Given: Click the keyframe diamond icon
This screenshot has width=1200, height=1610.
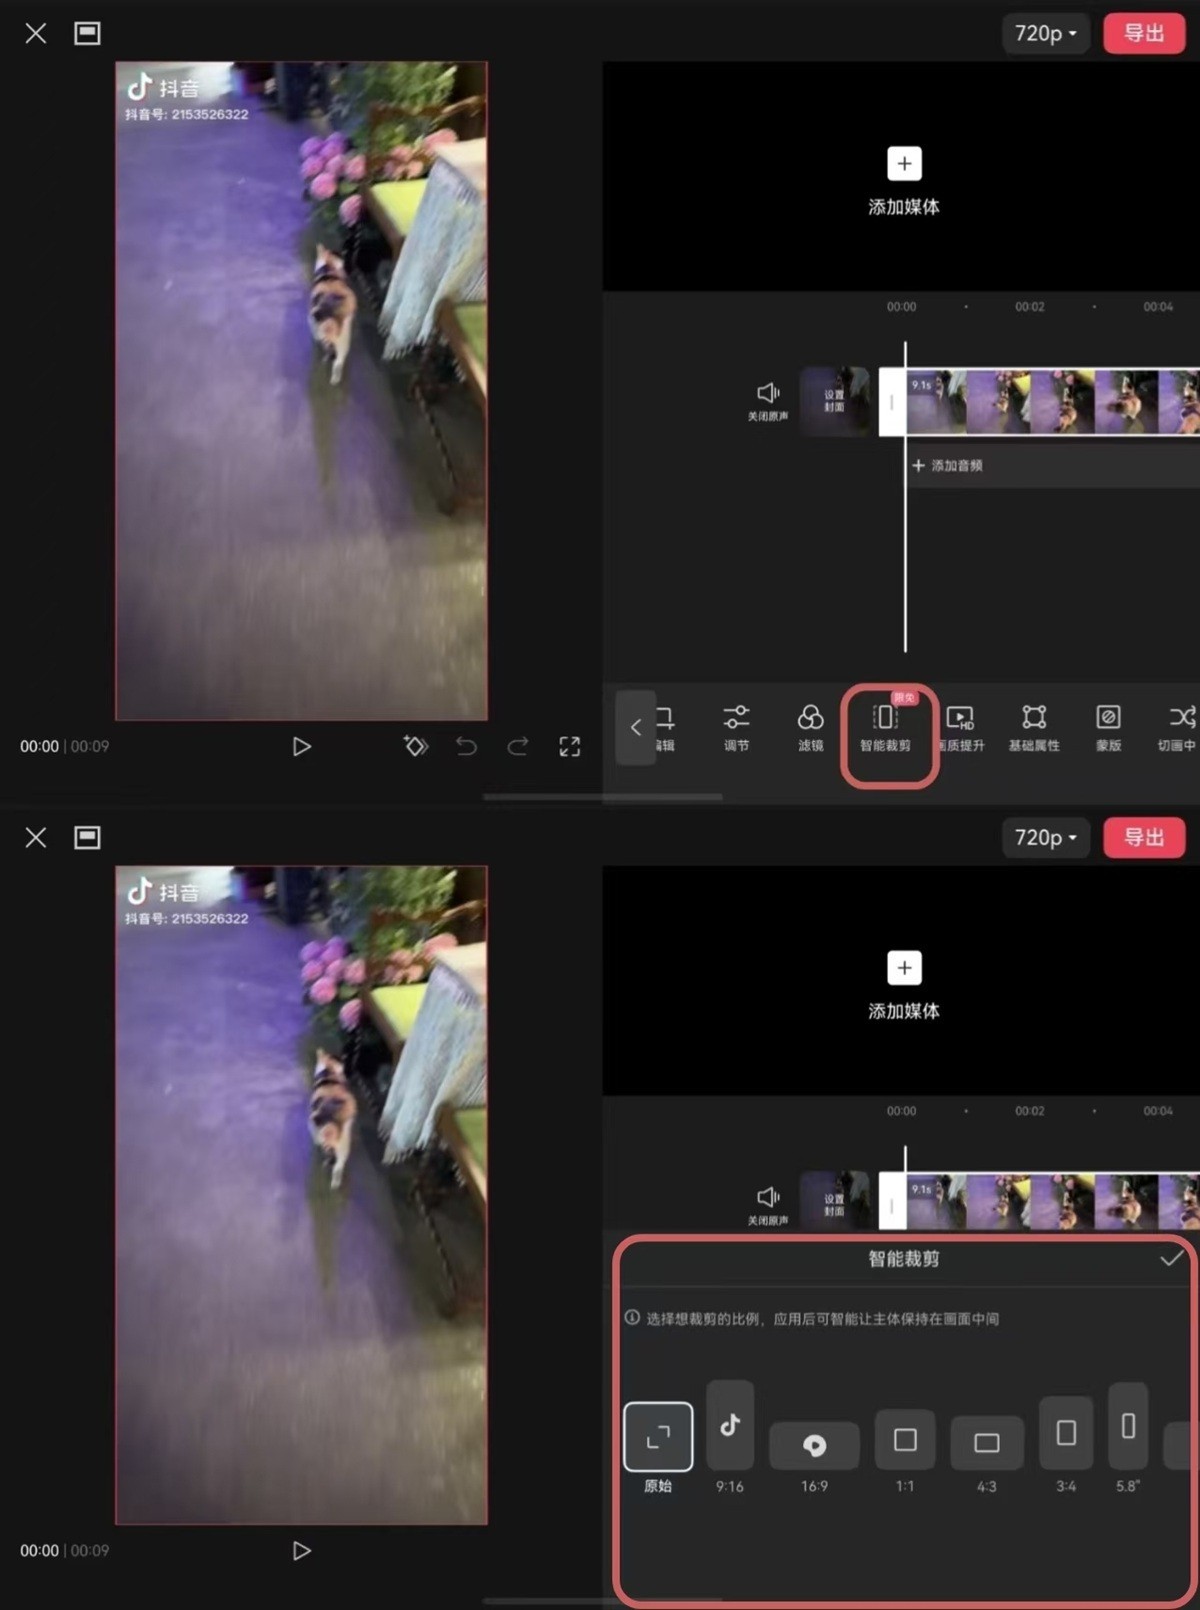Looking at the screenshot, I should (416, 746).
